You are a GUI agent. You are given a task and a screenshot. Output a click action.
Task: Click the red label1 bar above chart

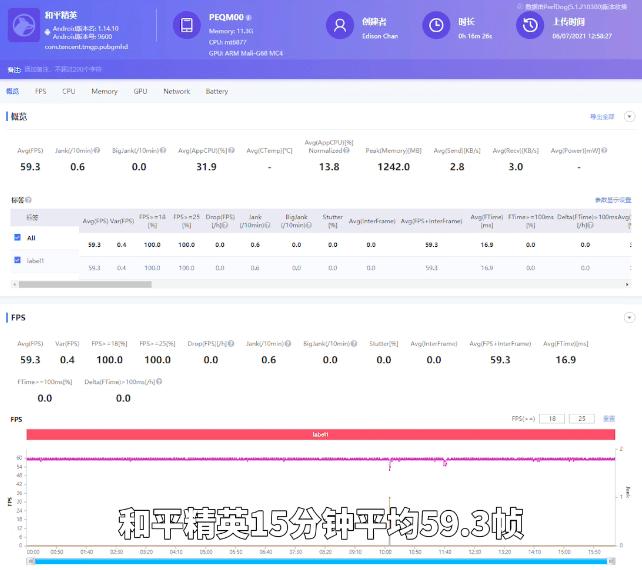pos(321,434)
